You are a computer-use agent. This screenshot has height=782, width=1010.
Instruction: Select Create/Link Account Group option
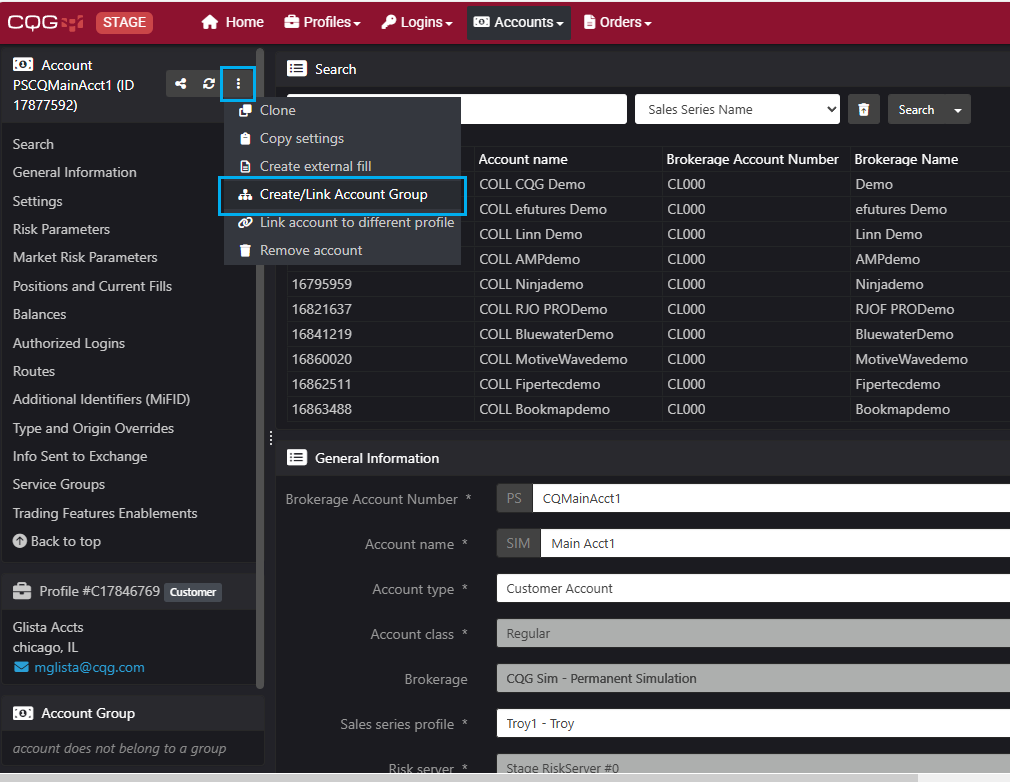[x=342, y=195]
